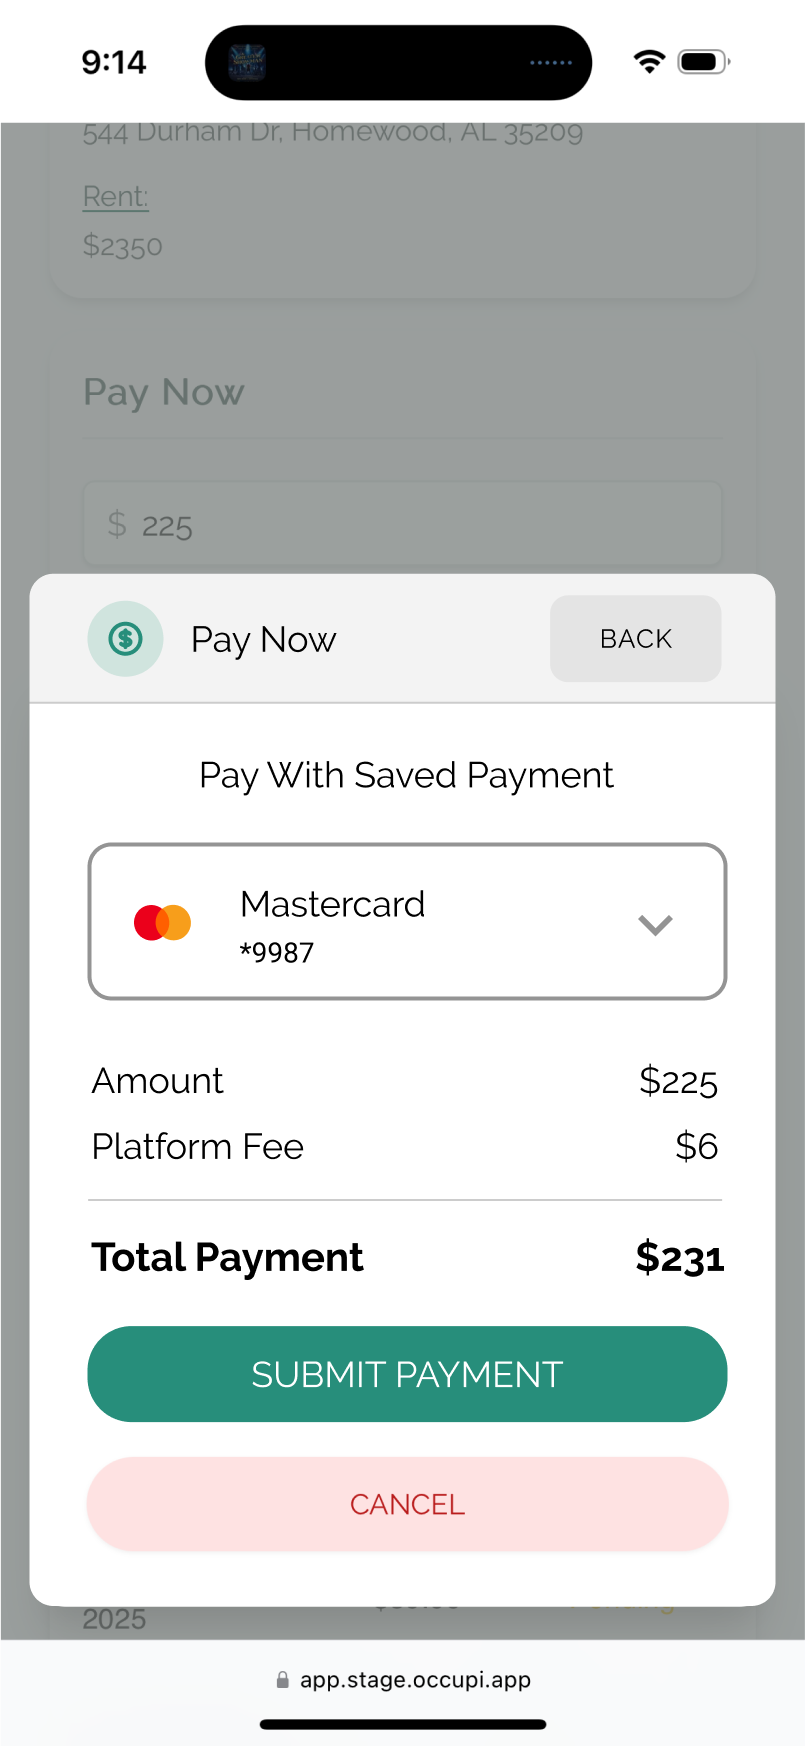Tap the home indicator bar
Screen dimensions: 805x1748
(403, 1724)
